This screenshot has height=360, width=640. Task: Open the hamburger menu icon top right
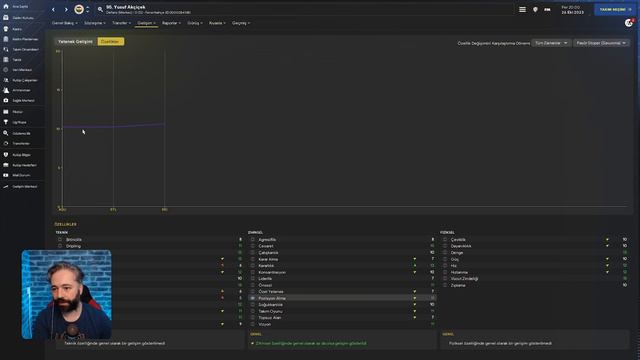point(522,9)
